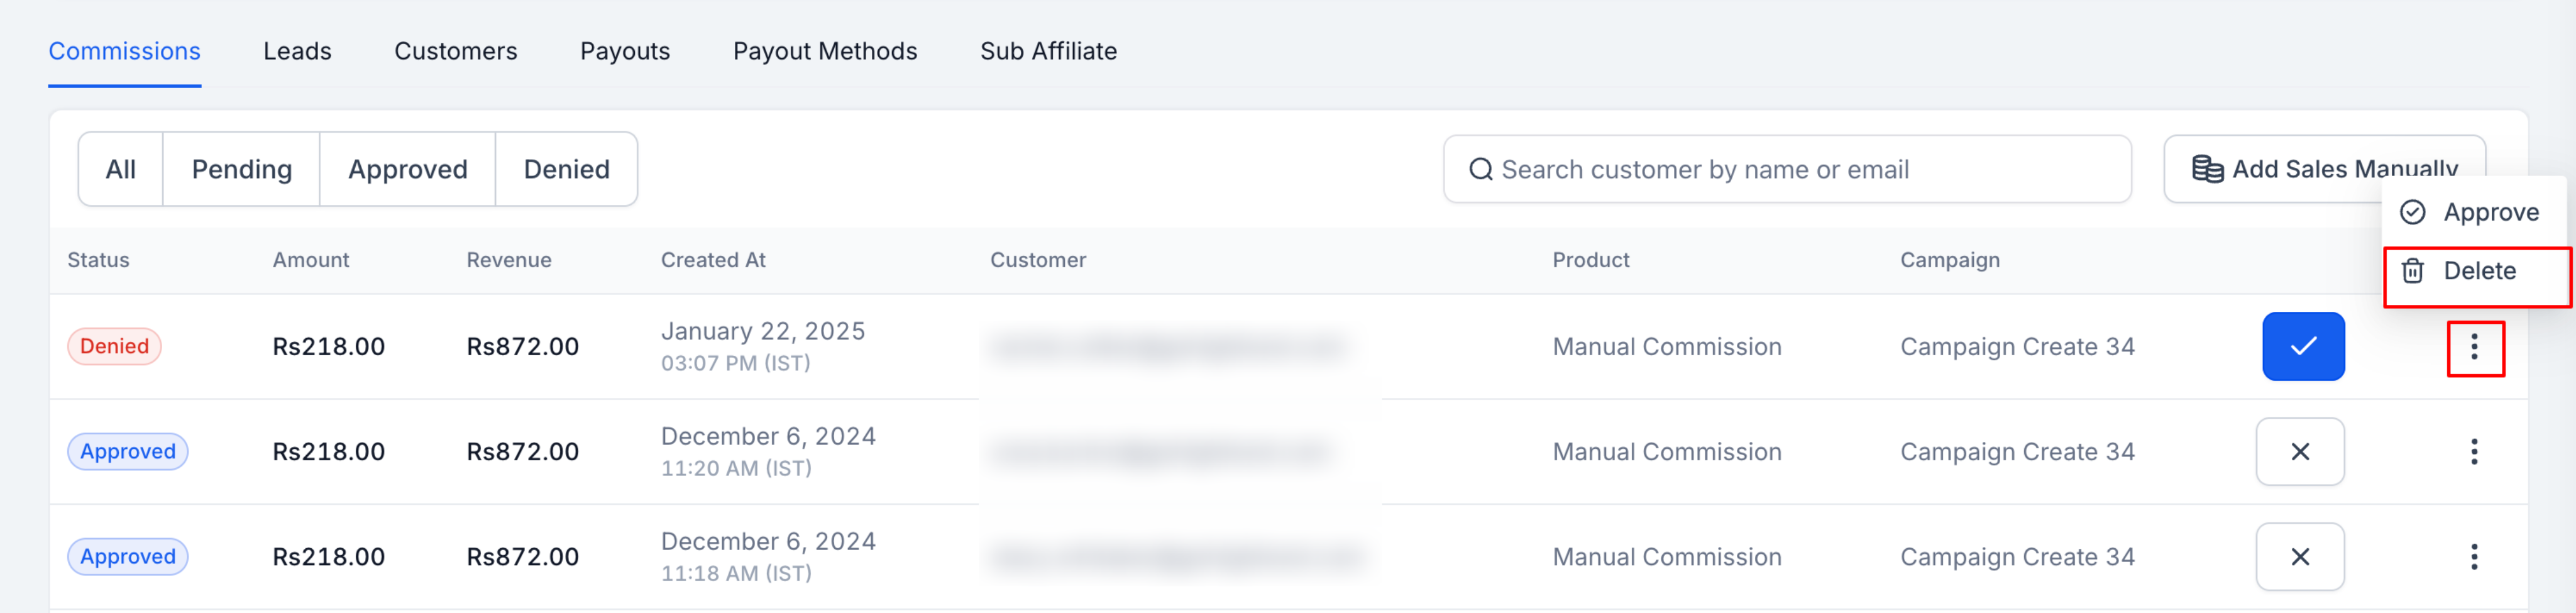Open three-dot menu for the 11:18 AM commission
The width and height of the screenshot is (2576, 613).
(x=2474, y=557)
